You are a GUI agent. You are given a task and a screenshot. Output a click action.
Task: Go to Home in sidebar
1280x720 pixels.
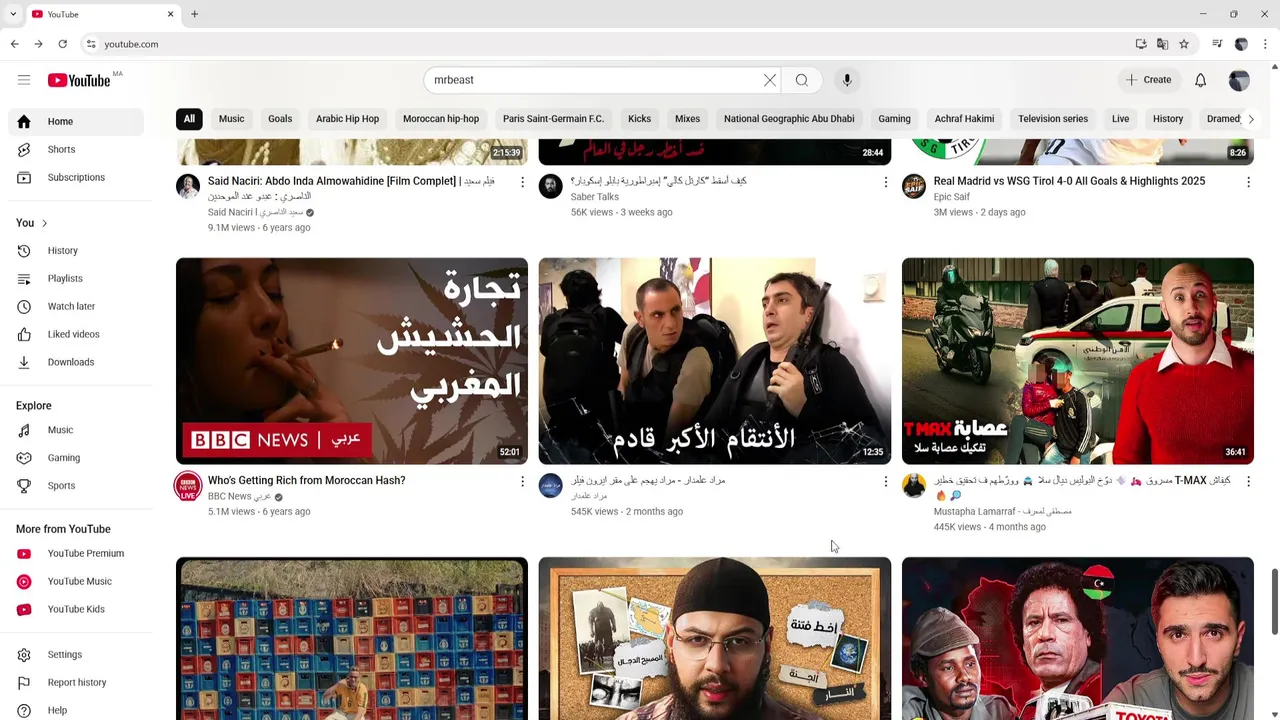[x=76, y=121]
